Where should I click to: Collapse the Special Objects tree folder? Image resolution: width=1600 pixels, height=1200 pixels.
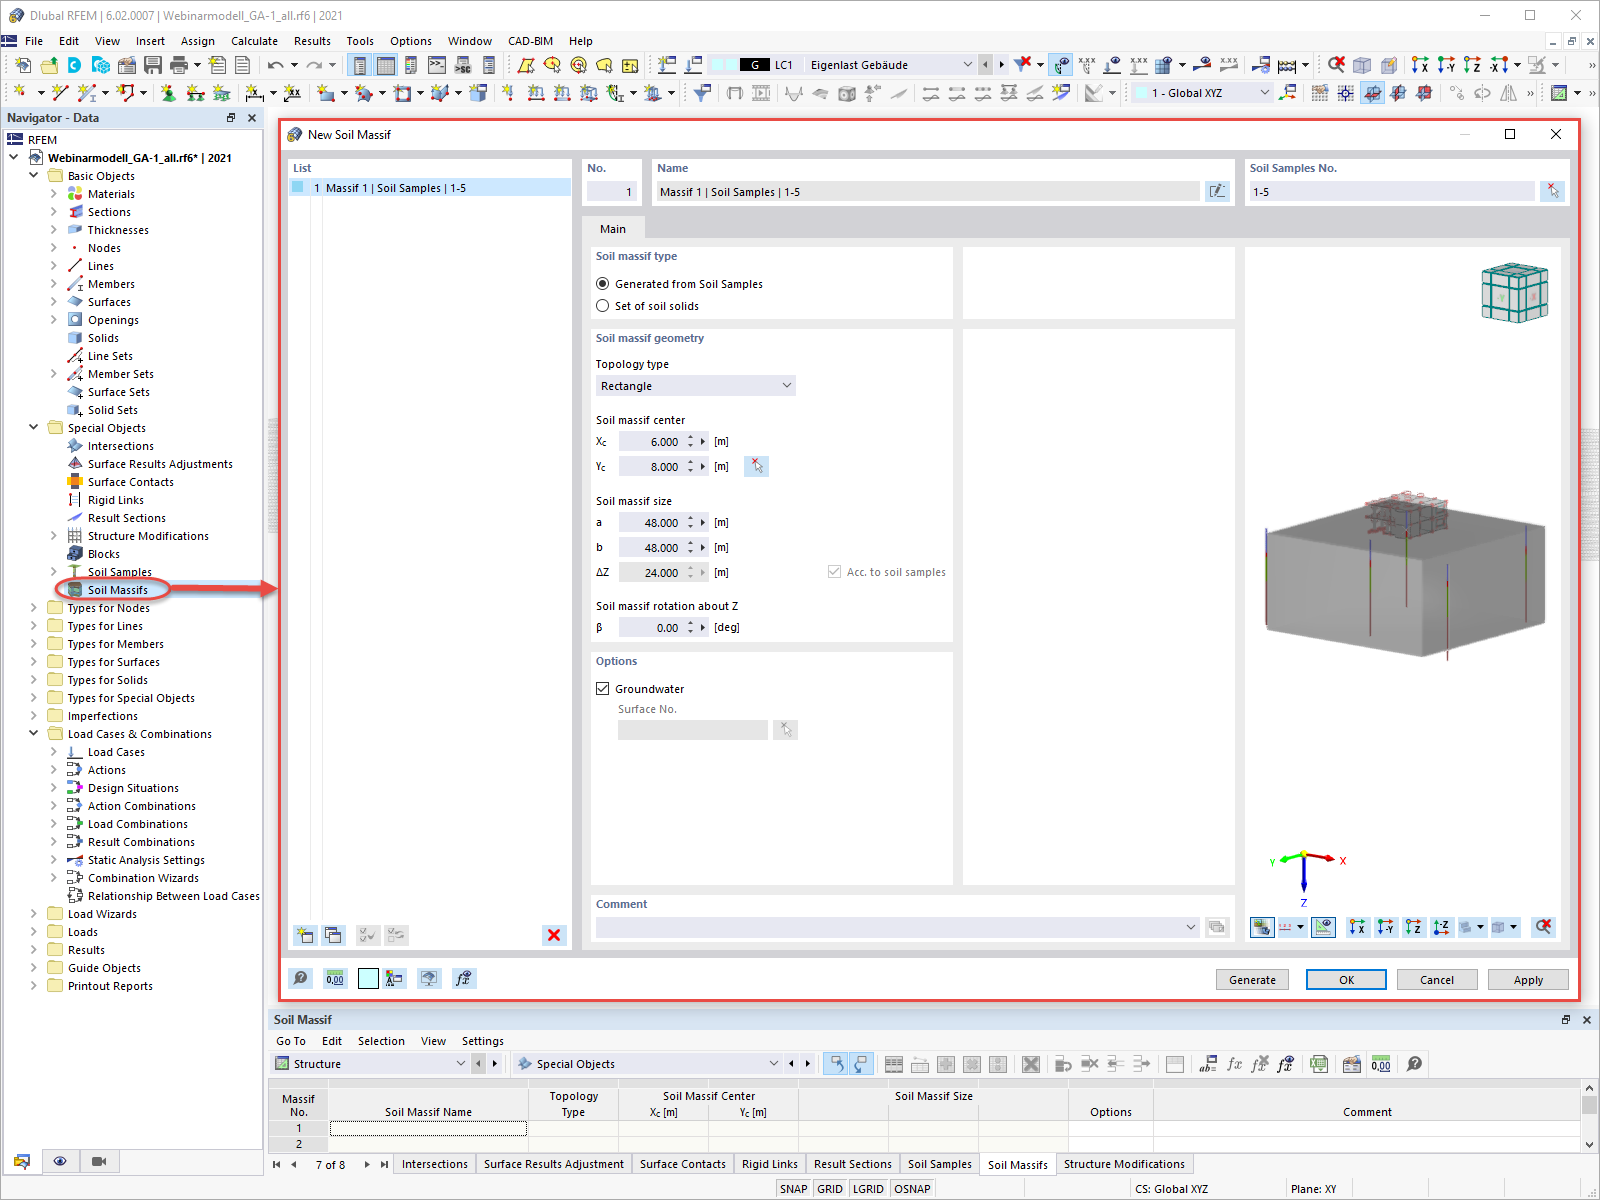click(33, 428)
